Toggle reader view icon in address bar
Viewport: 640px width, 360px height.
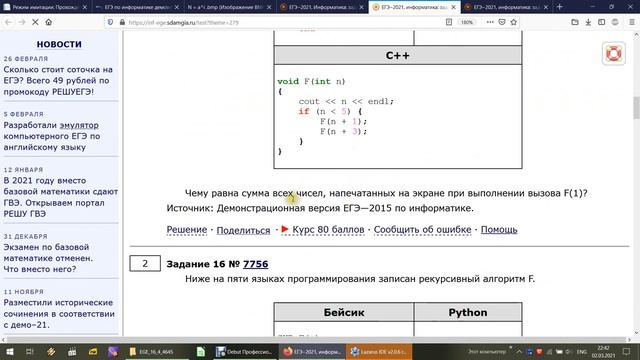pyautogui.click(x=449, y=22)
